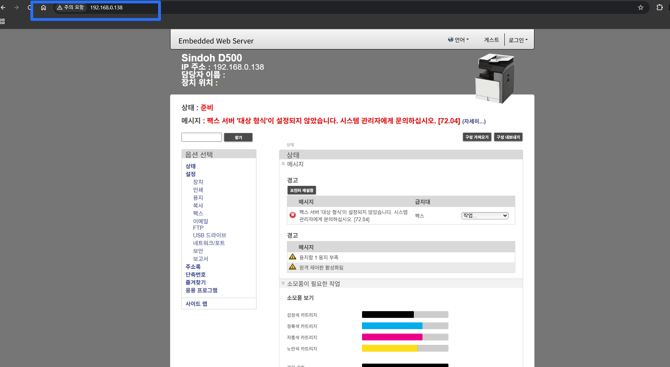Image resolution: width=670 pixels, height=367 pixels.
Task: Open 주소록 in the options menu
Action: click(193, 267)
